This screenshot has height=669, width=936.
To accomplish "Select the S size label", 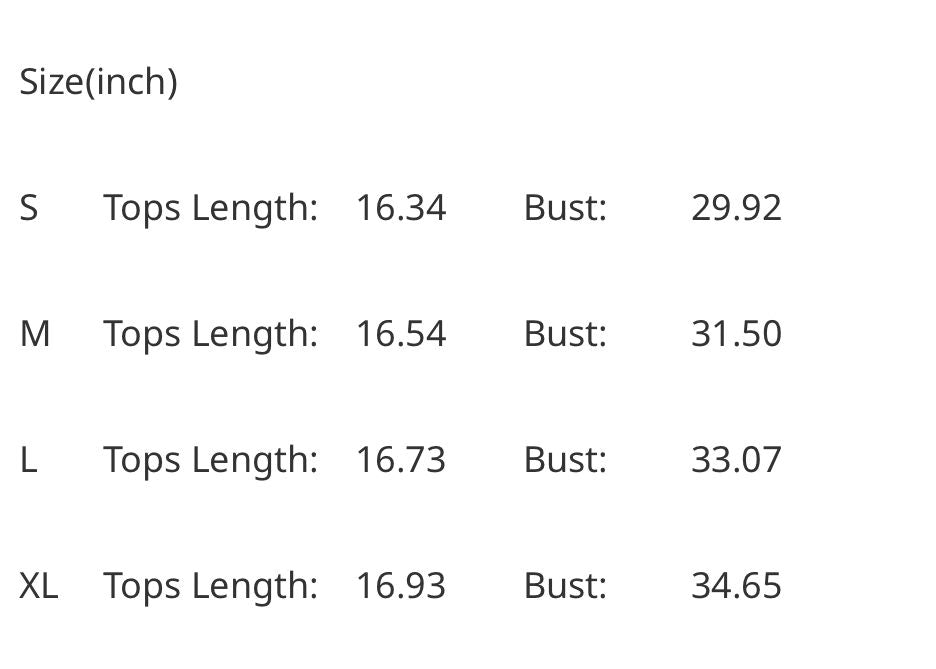I will (x=29, y=208).
